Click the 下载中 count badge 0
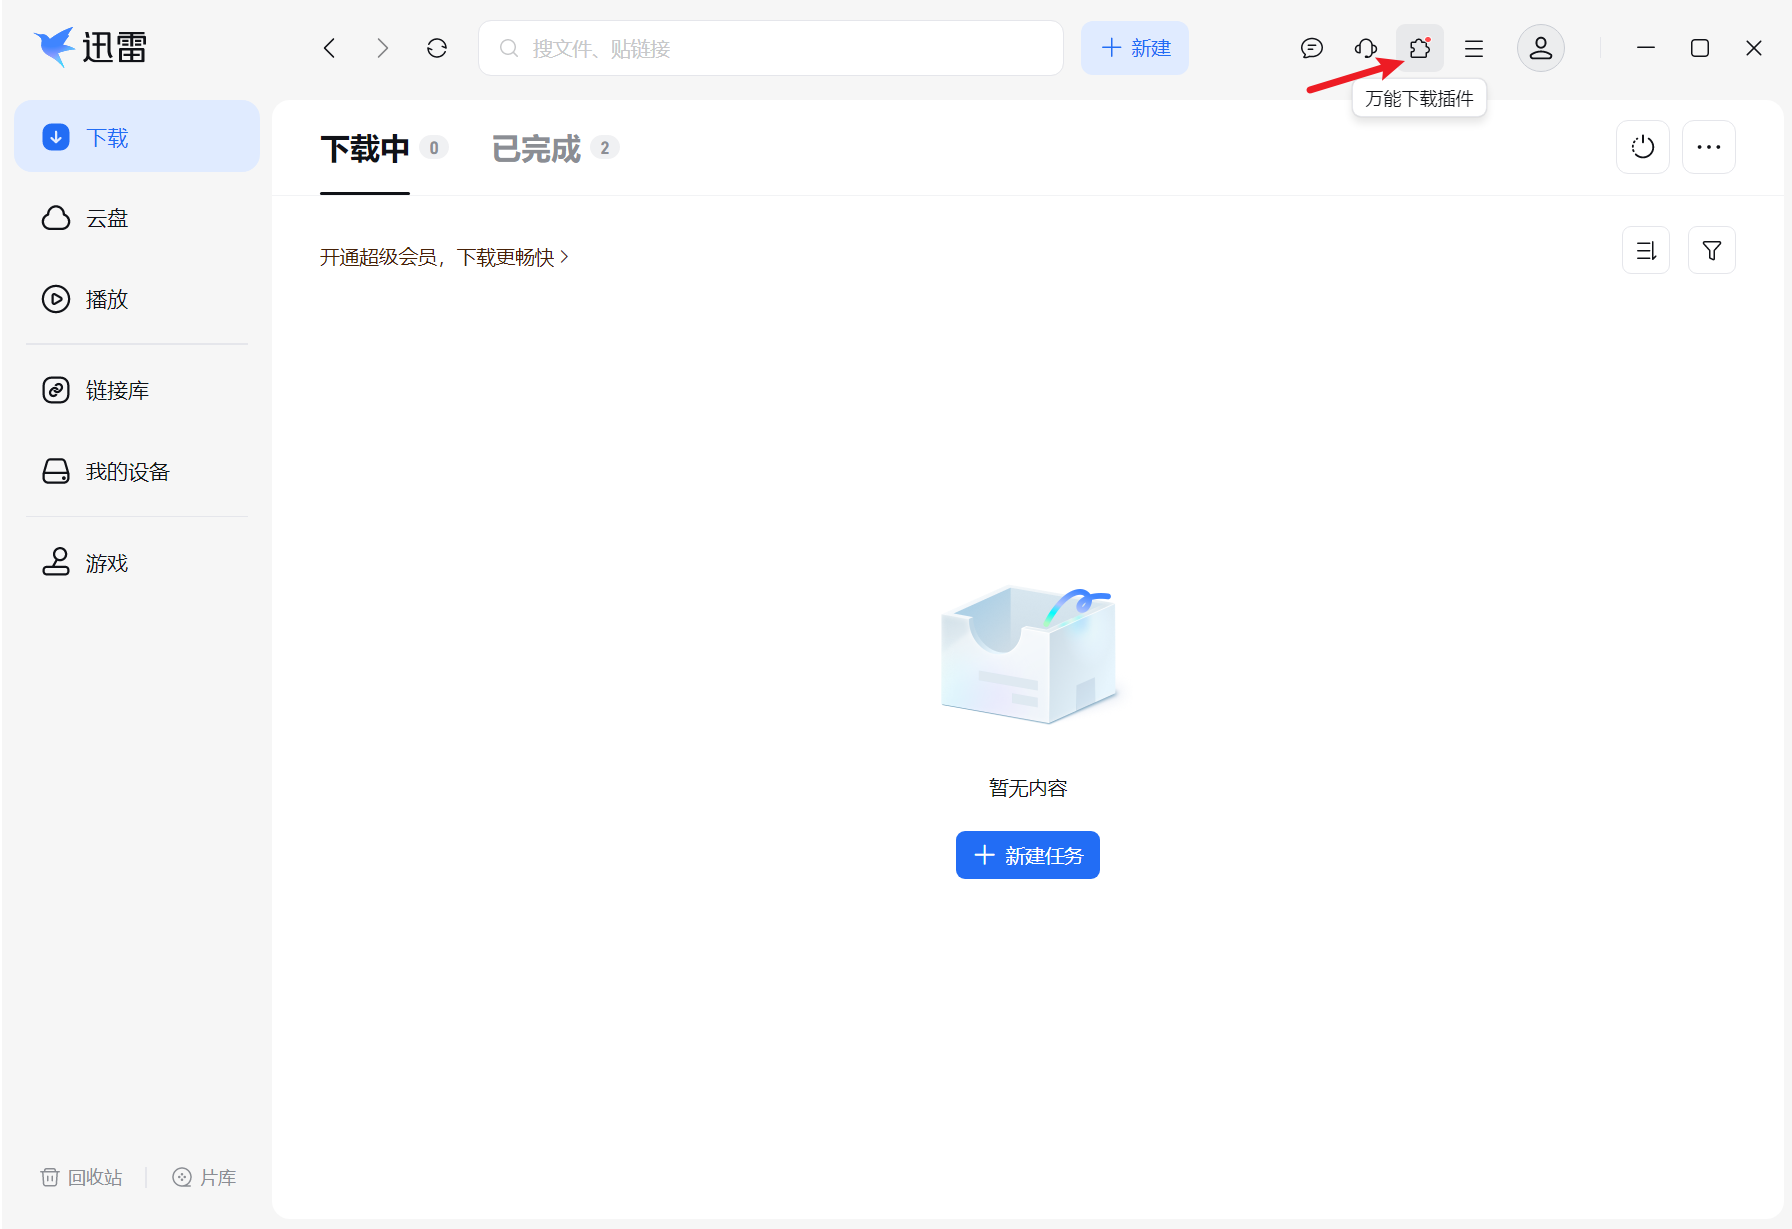This screenshot has width=1792, height=1229. [x=434, y=148]
